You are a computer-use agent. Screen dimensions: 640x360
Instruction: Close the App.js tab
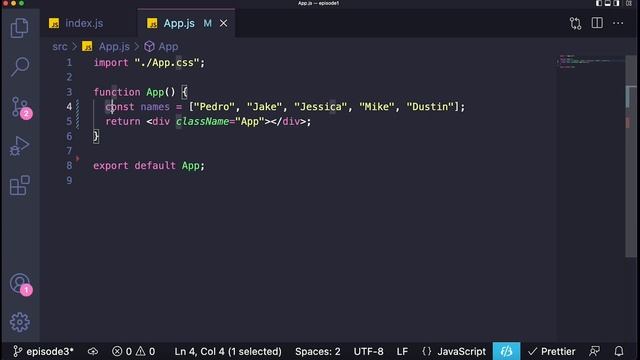(x=223, y=23)
